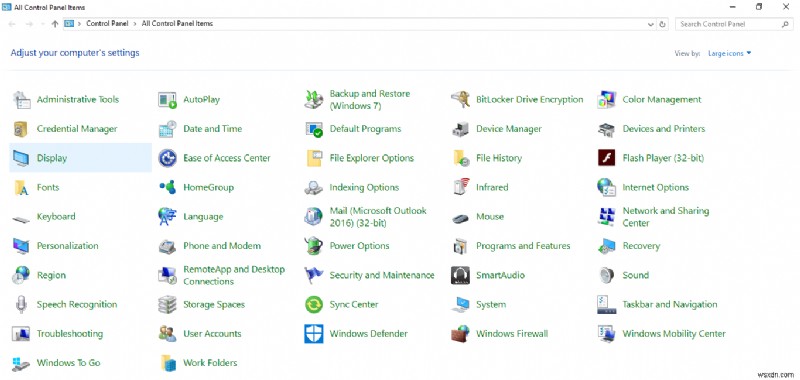Open the Personalization icon

(x=21, y=246)
